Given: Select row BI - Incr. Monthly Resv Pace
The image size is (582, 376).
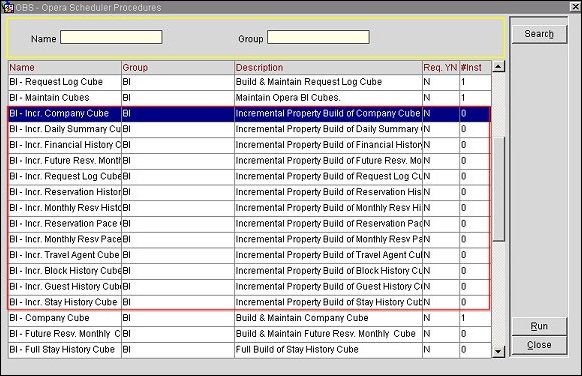Looking at the screenshot, I should (x=250, y=239).
